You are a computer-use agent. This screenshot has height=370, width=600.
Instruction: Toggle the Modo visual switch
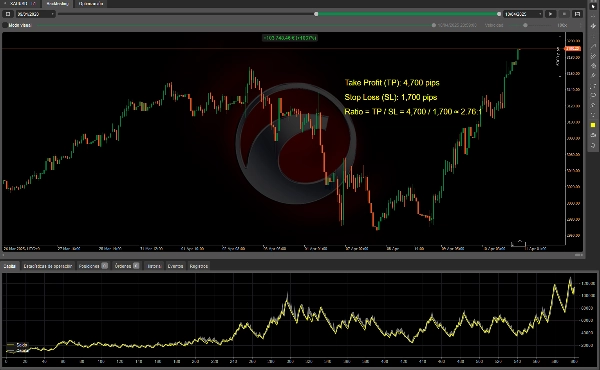(x=5, y=25)
